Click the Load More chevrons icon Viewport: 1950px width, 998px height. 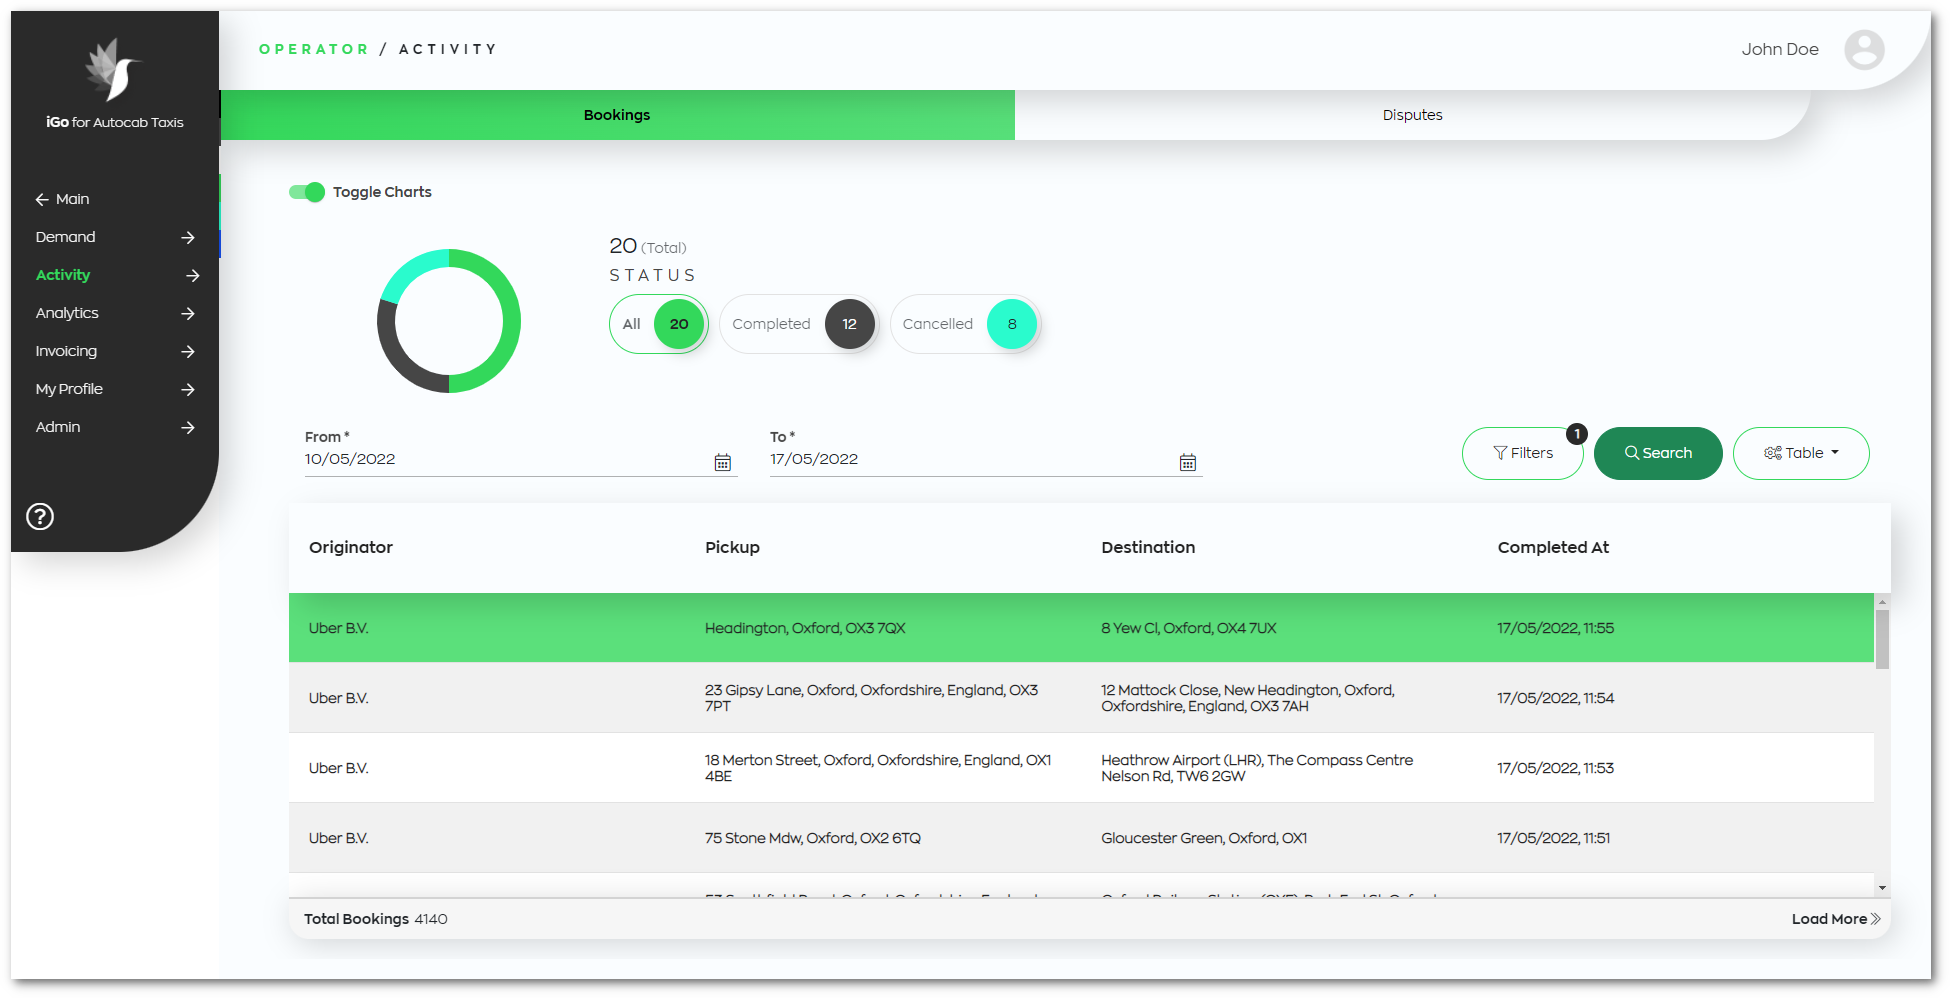pos(1875,919)
